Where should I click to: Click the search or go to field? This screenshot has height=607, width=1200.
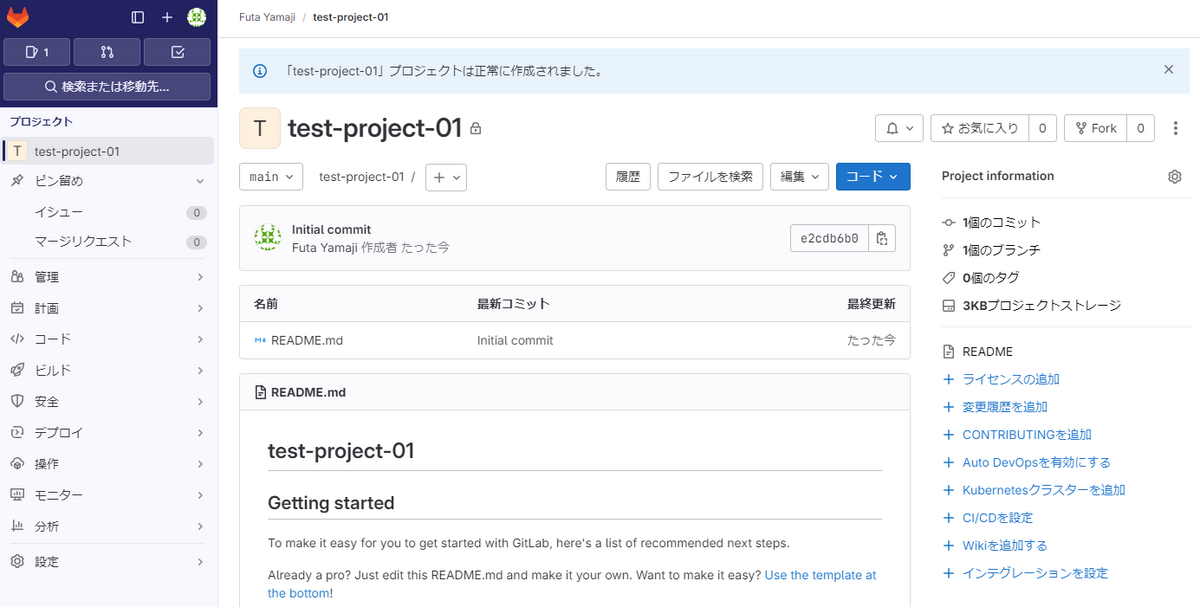click(107, 86)
